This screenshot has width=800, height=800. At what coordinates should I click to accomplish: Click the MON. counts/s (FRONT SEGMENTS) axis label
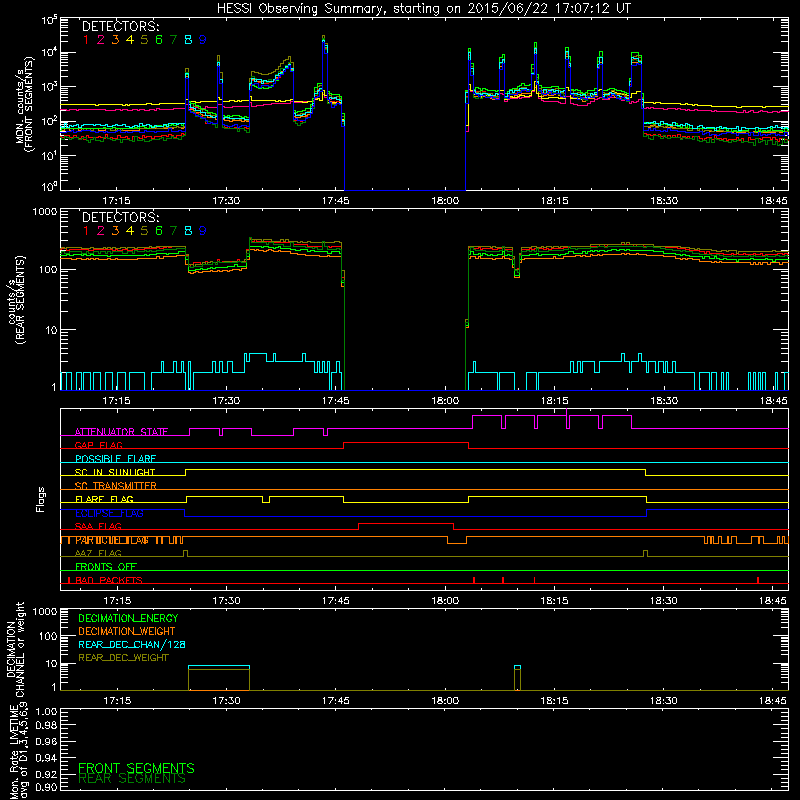coord(24,104)
